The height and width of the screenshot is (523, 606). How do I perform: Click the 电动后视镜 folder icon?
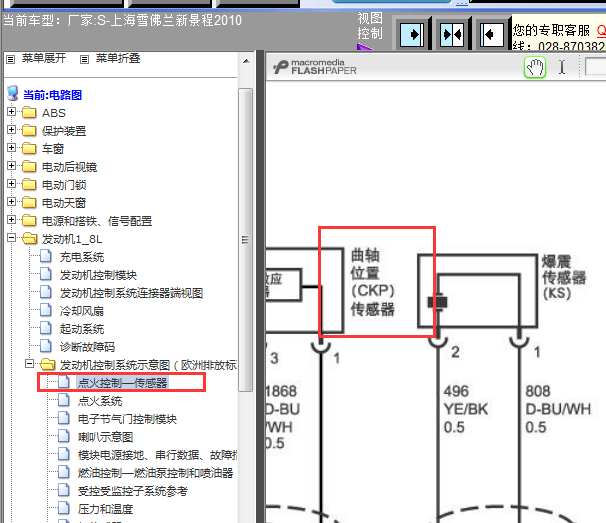click(29, 167)
